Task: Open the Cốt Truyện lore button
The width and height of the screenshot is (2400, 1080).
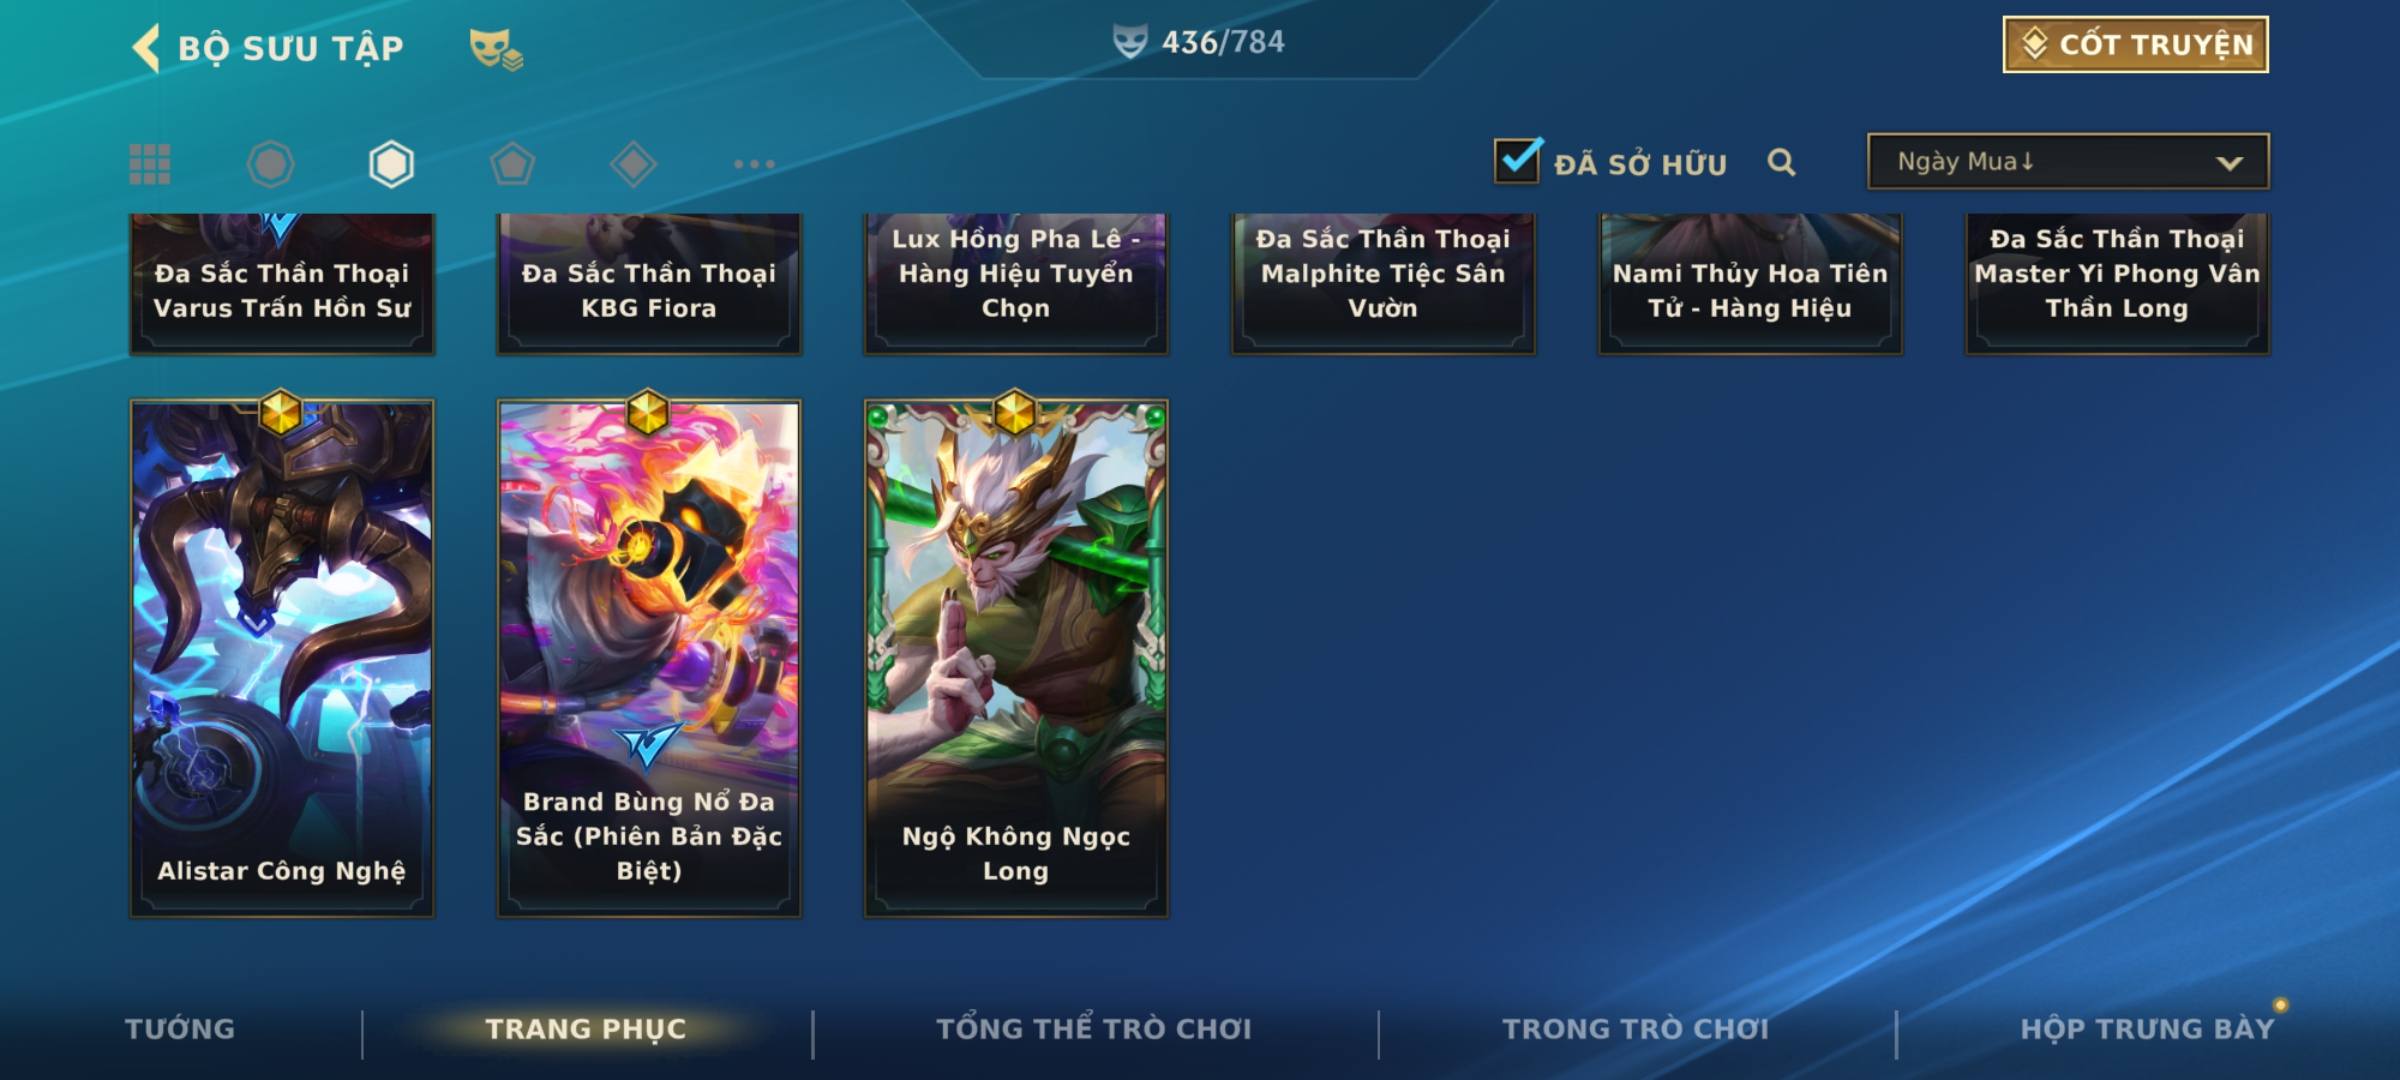Action: pyautogui.click(x=2135, y=44)
